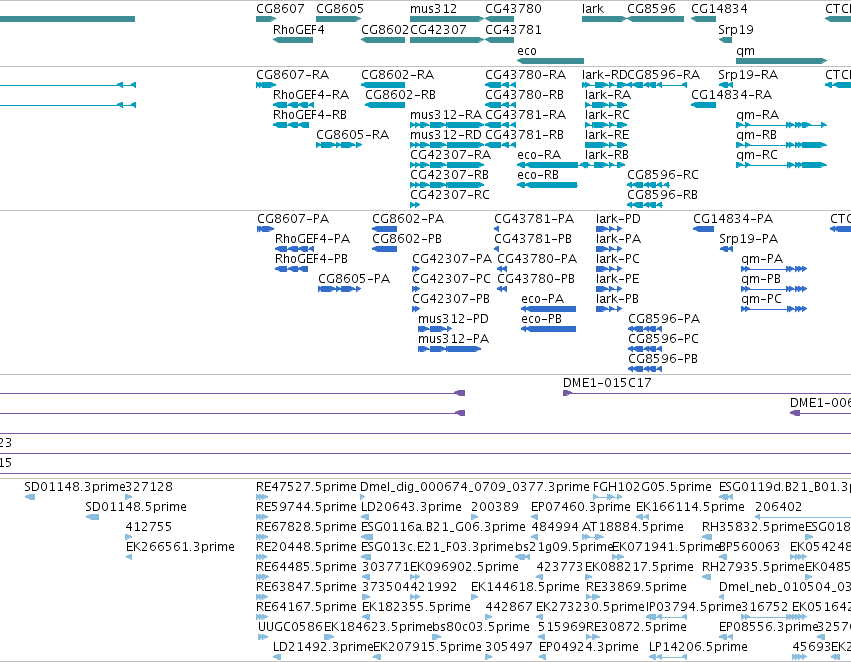The image size is (851, 662).
Task: Click EST EP07460.3prime
Action: (x=581, y=507)
